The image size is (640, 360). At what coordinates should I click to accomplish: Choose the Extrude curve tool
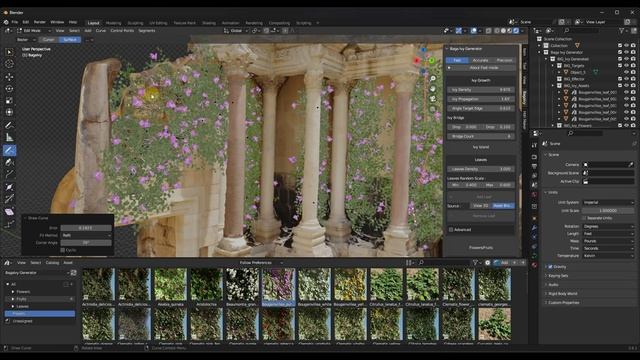point(9,174)
